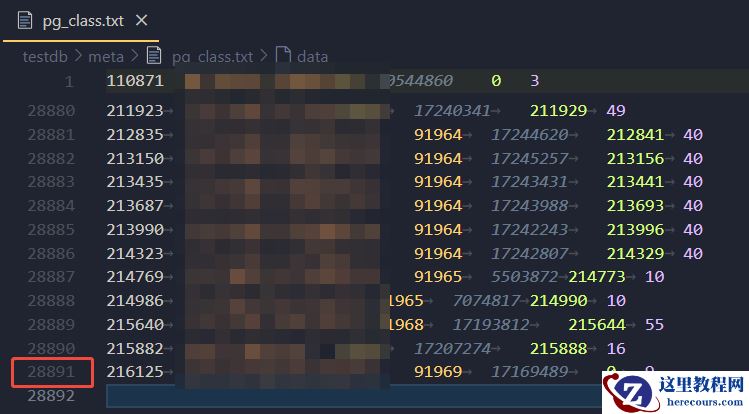Click value 212835

coord(135,135)
